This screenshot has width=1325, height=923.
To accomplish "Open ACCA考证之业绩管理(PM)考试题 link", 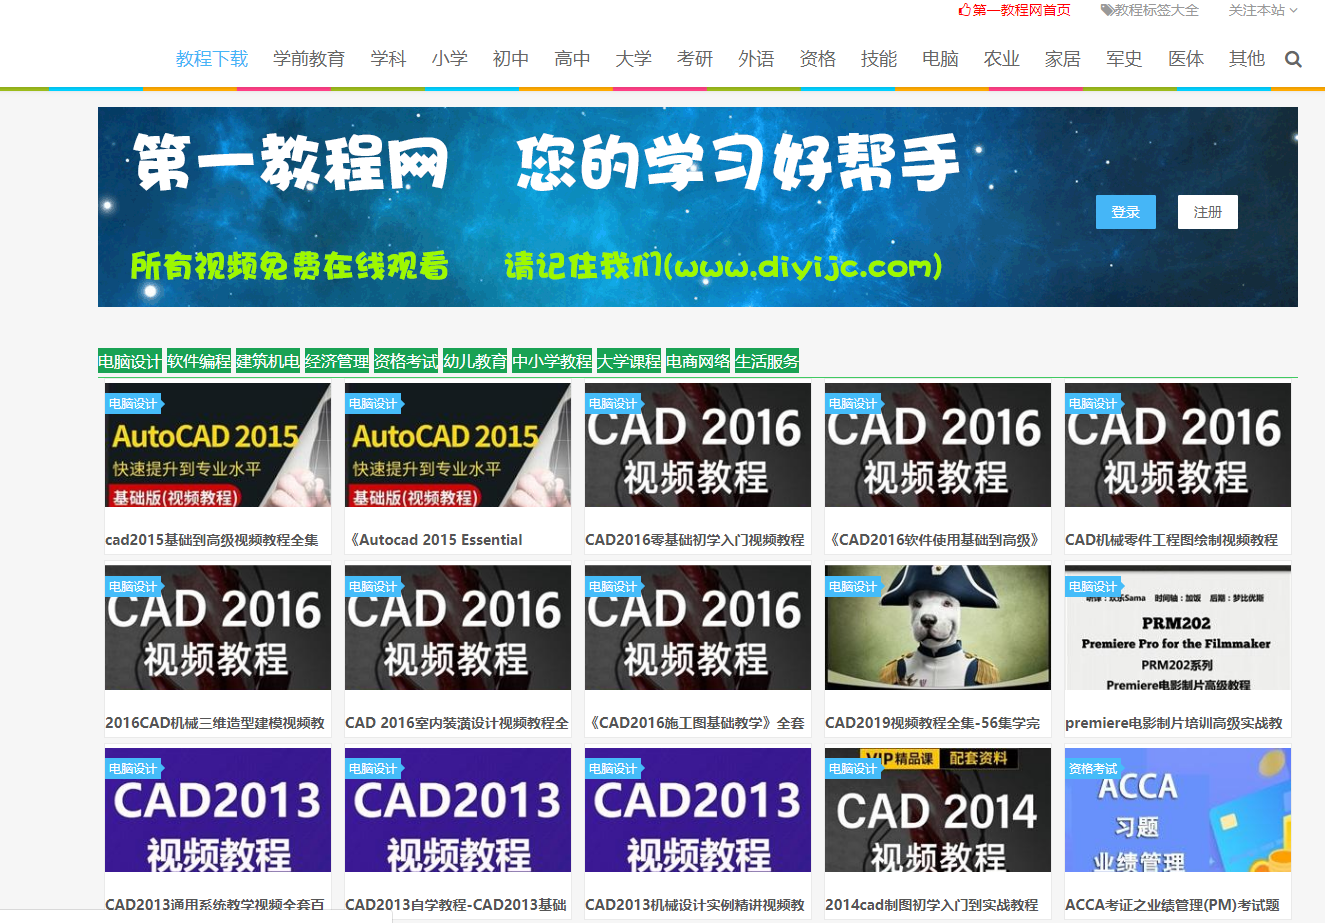I will (1172, 905).
